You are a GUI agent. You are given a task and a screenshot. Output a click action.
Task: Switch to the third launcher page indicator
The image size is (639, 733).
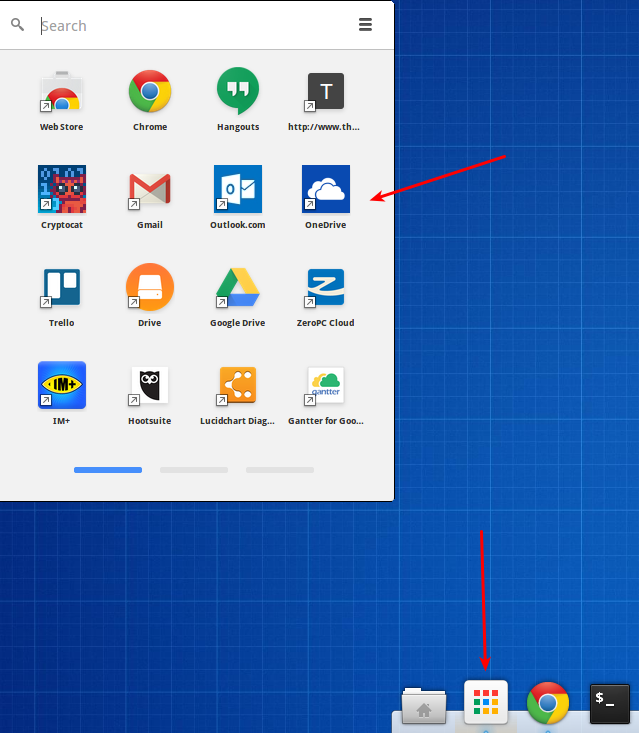pos(280,470)
